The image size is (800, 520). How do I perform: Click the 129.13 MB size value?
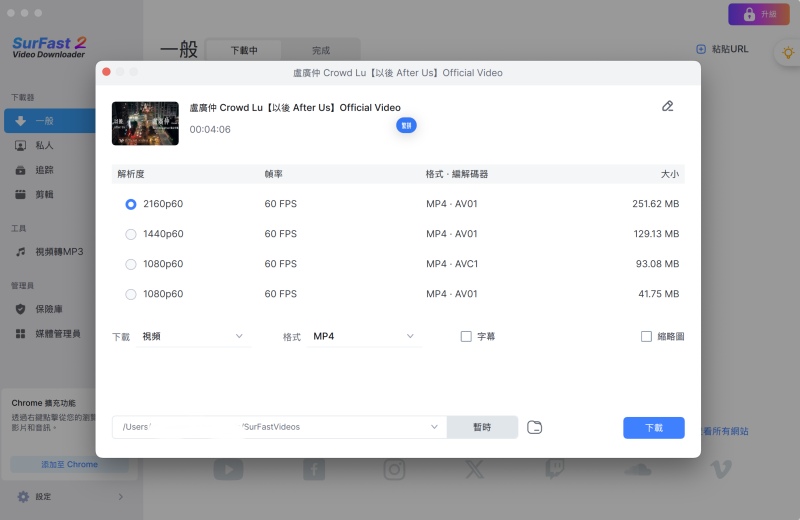point(656,234)
